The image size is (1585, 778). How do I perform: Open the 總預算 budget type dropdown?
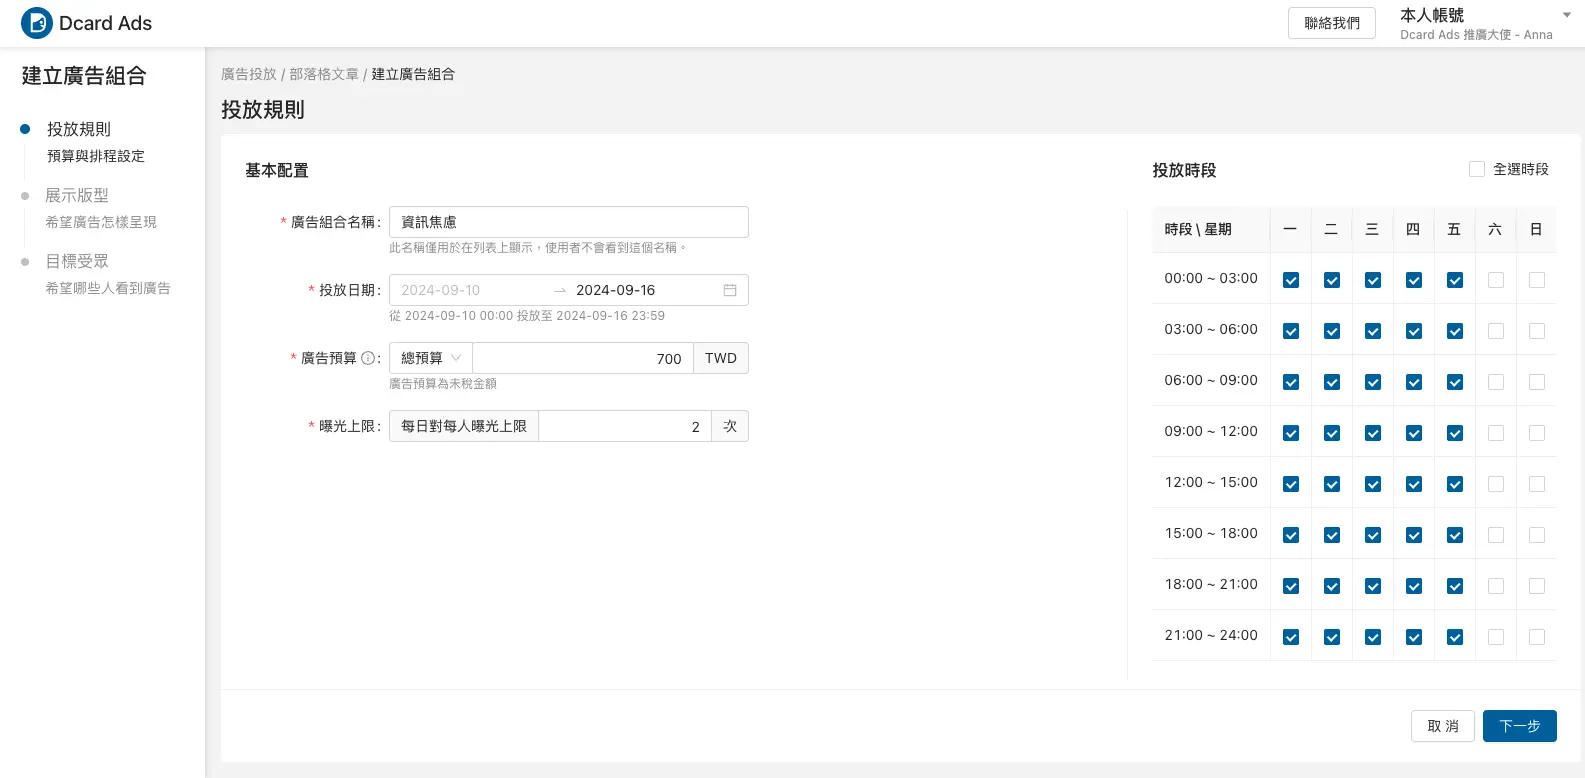tap(431, 358)
